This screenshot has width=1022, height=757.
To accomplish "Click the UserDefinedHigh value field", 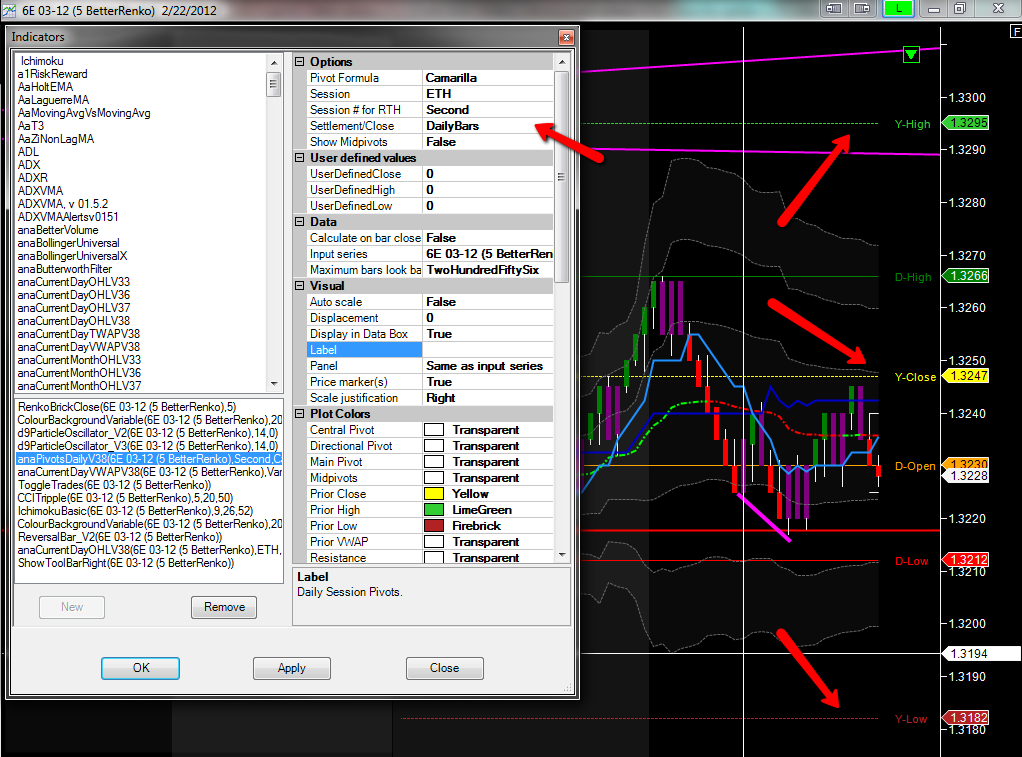I will 488,190.
